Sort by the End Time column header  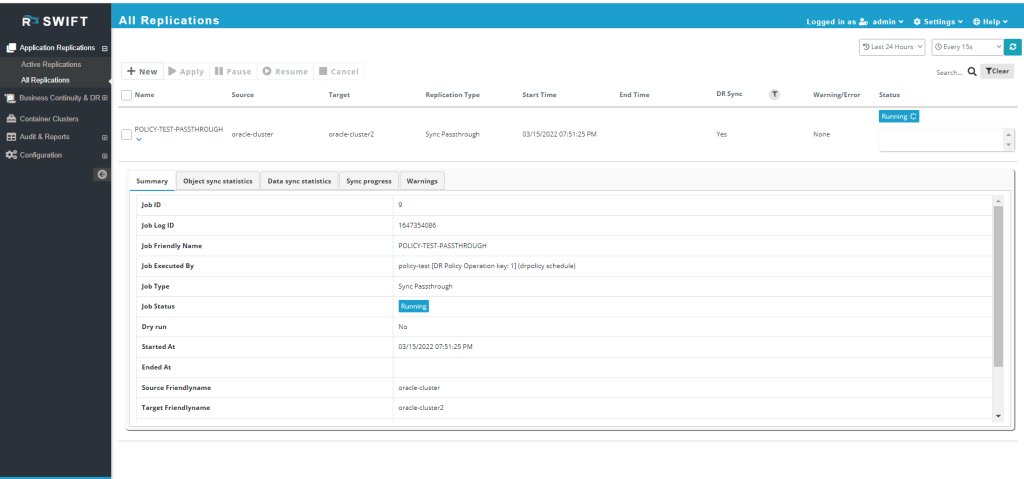click(634, 95)
